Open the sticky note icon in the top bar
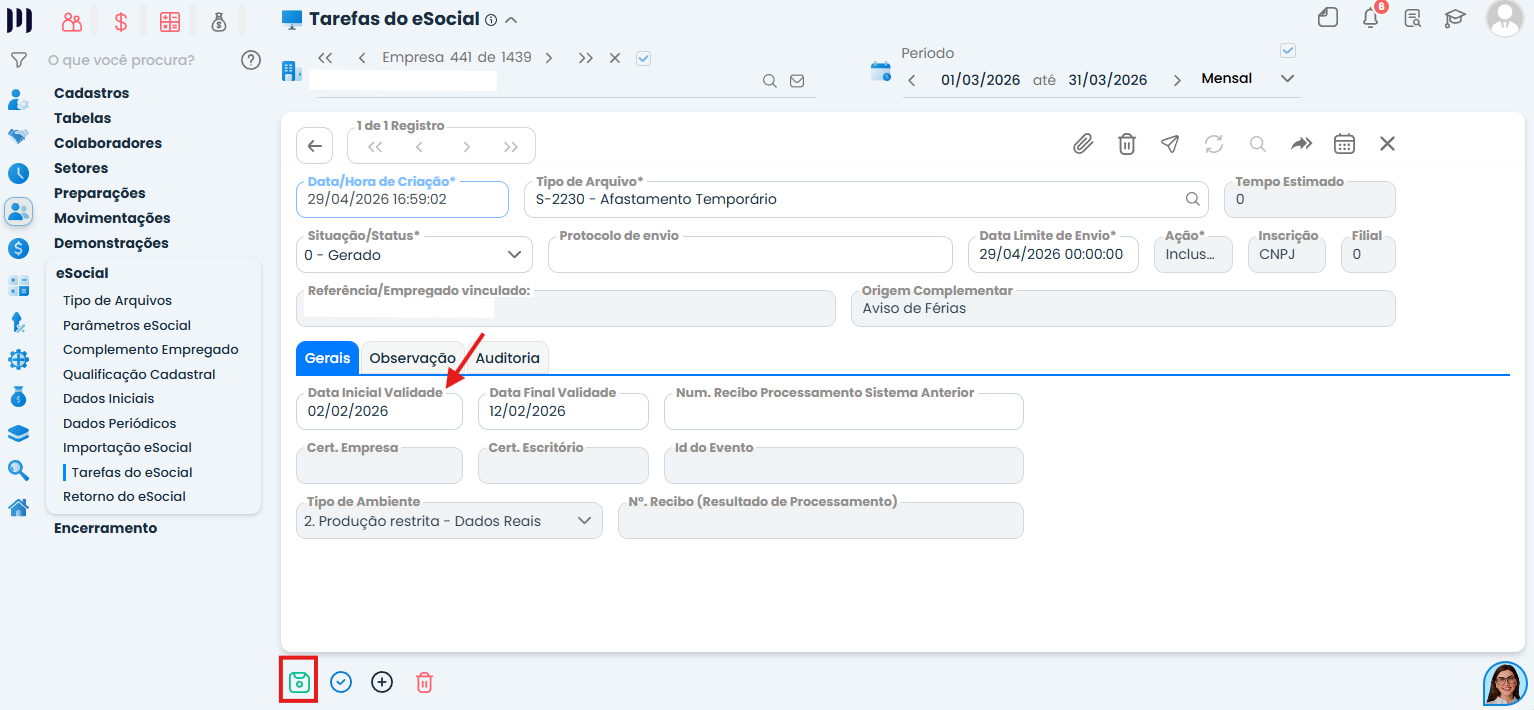 click(x=1328, y=17)
